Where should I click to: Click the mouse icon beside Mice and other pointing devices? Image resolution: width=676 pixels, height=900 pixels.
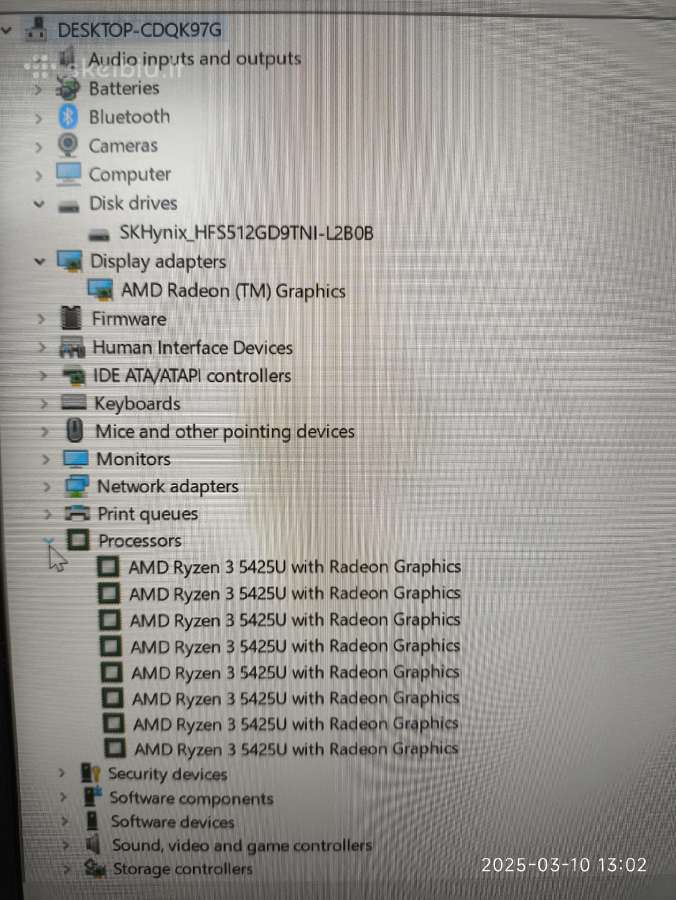[x=75, y=430]
